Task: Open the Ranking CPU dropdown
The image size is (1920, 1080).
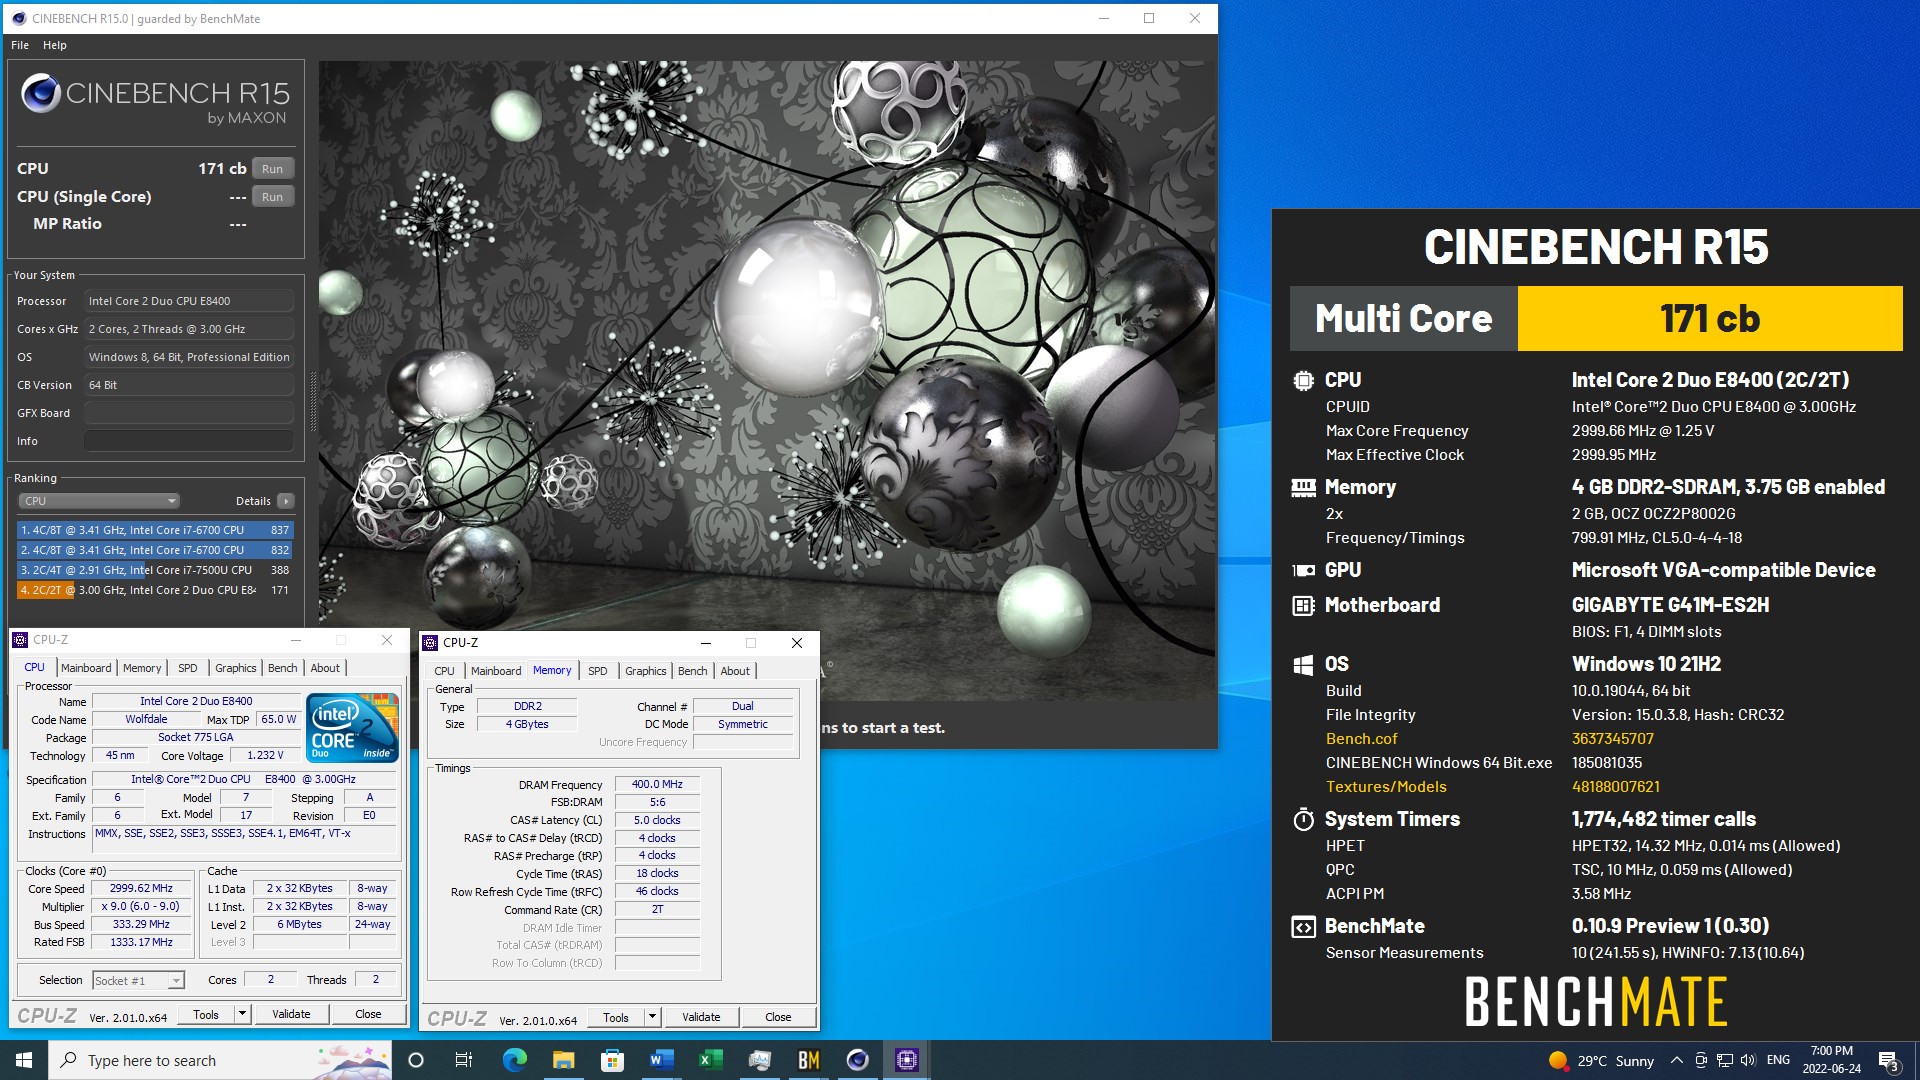Action: pyautogui.click(x=98, y=501)
